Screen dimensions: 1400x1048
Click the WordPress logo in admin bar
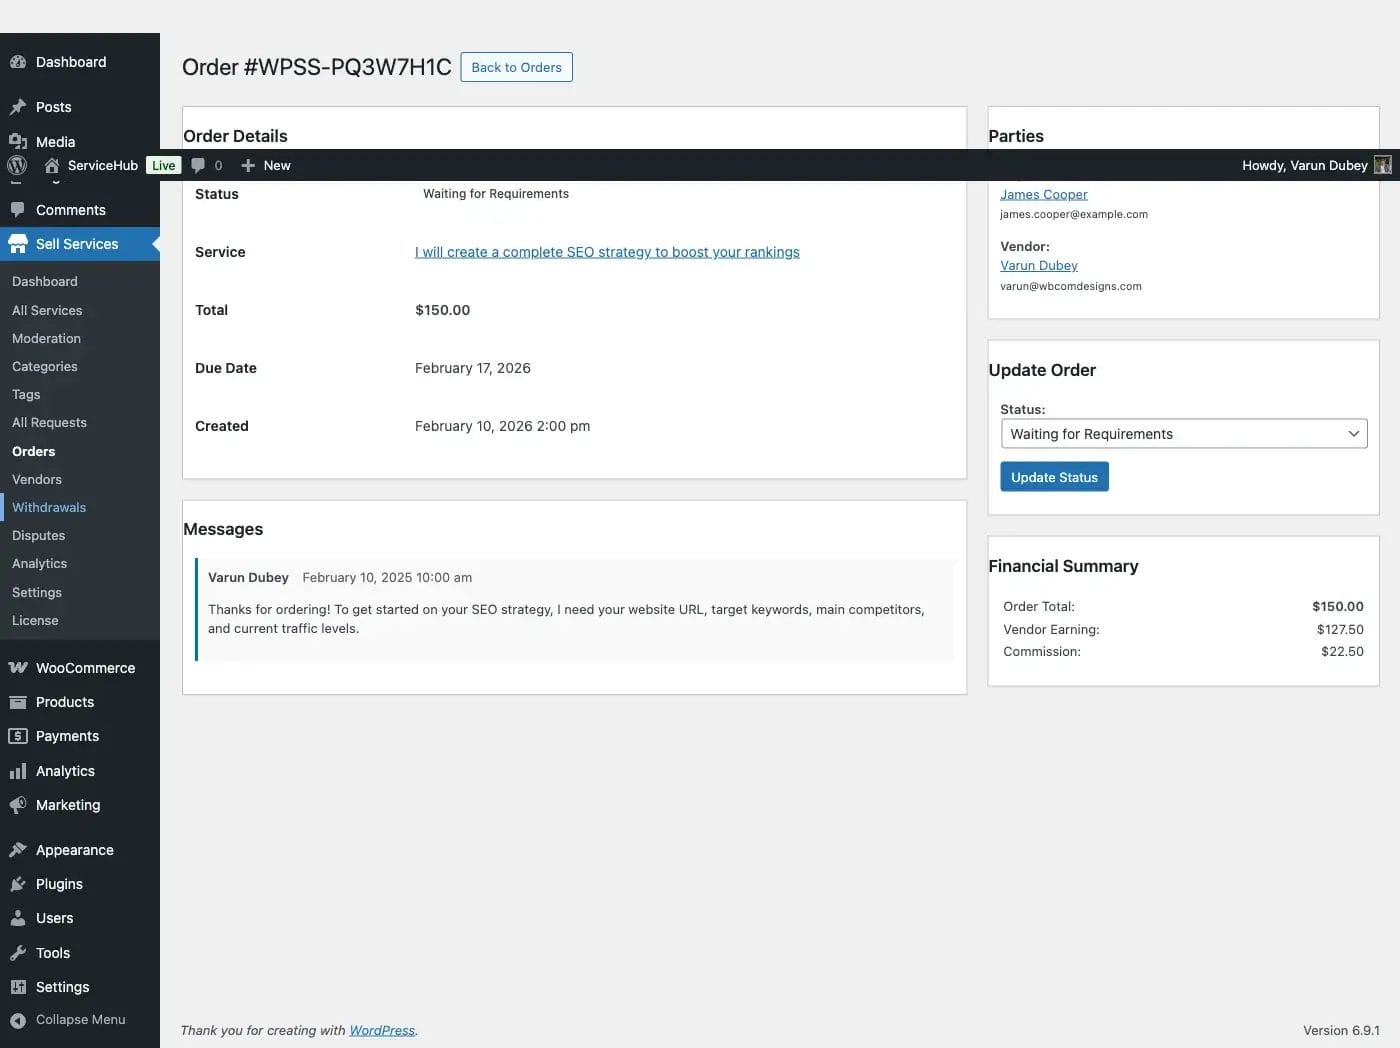pyautogui.click(x=16, y=165)
